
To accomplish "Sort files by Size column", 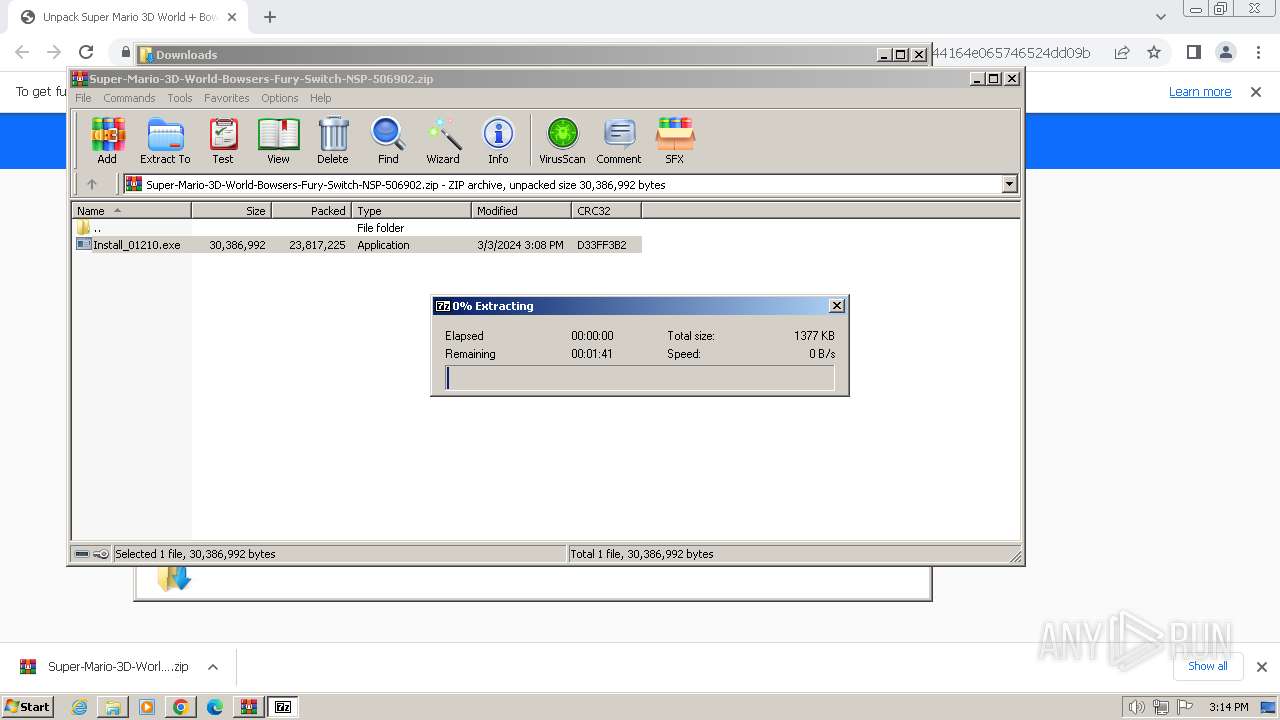I will (231, 211).
